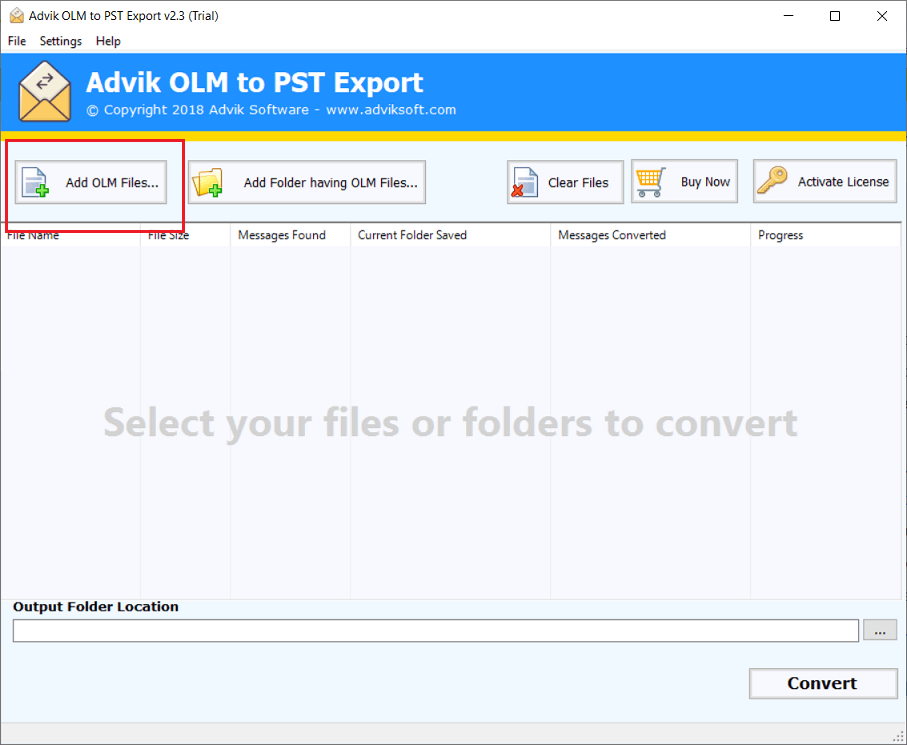The image size is (907, 745).
Task: Click the Advik envelope logo in banner
Action: pyautogui.click(x=45, y=91)
